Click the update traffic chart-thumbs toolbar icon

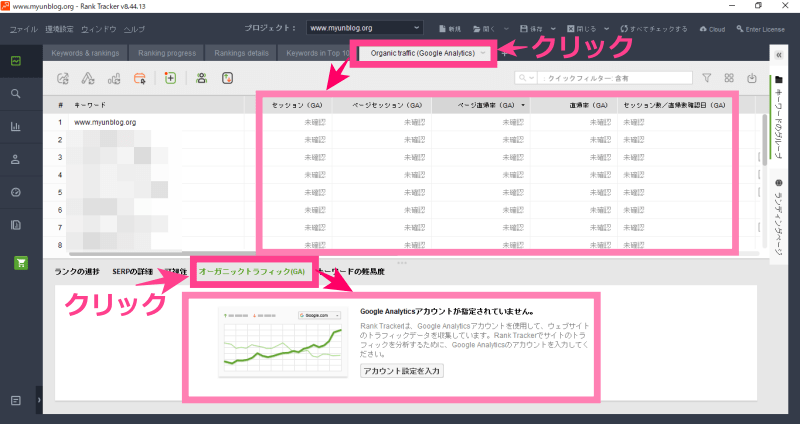coord(114,78)
